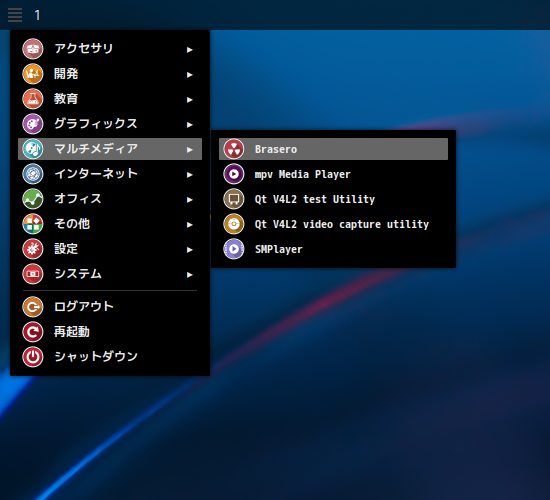Expand the グラフィックス submenu arrow
This screenshot has height=500, width=550.
pyautogui.click(x=189, y=125)
